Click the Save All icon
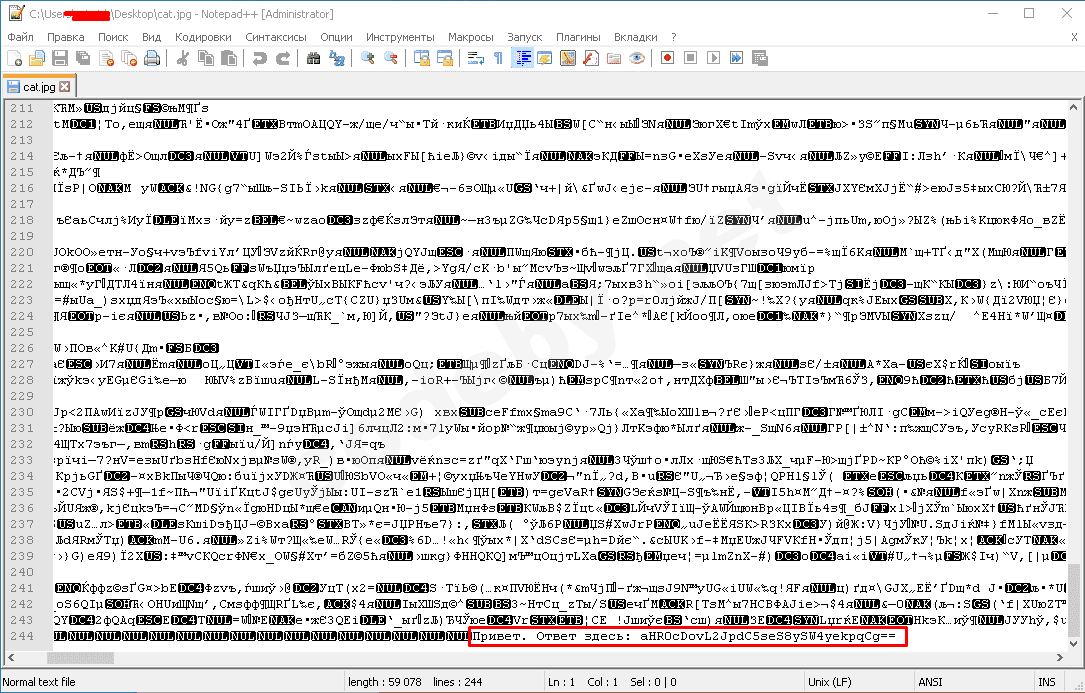The image size is (1085, 693). (x=83, y=58)
